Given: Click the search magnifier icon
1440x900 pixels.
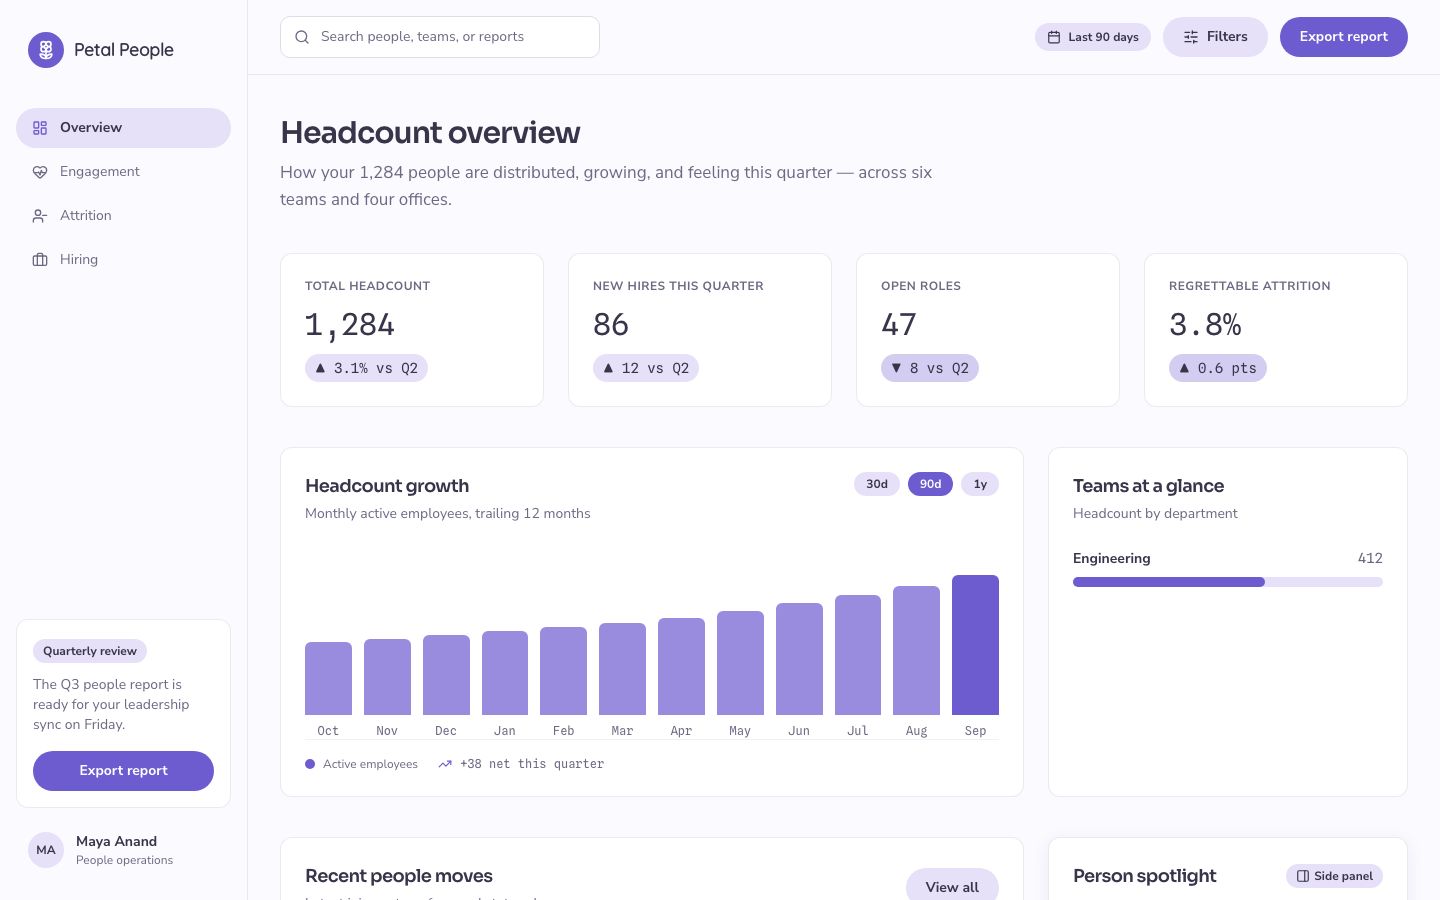Looking at the screenshot, I should point(302,37).
